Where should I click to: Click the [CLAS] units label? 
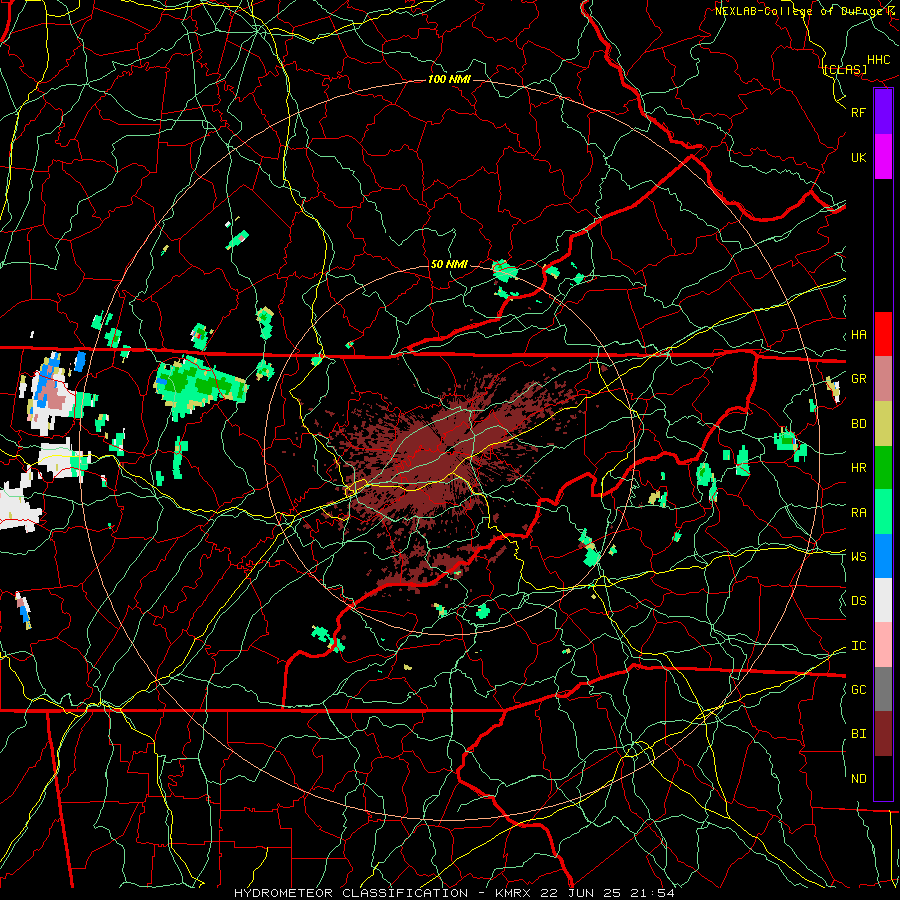pos(845,69)
